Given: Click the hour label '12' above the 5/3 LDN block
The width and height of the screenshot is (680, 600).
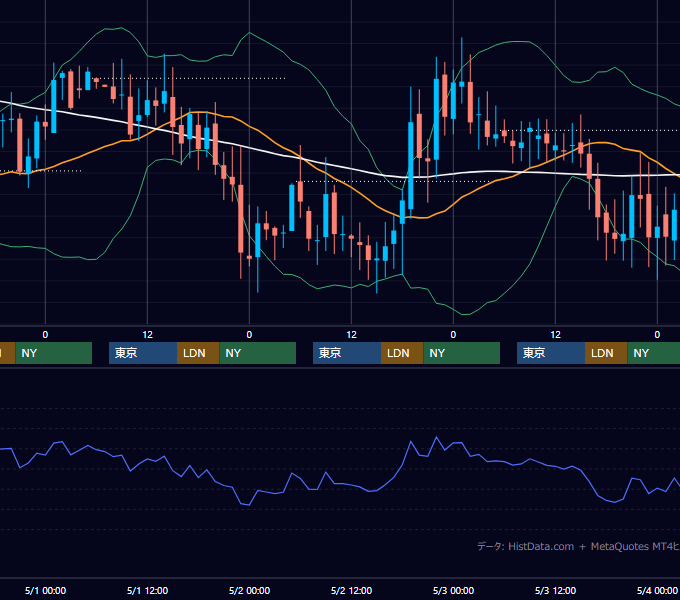Looking at the screenshot, I should point(555,334).
